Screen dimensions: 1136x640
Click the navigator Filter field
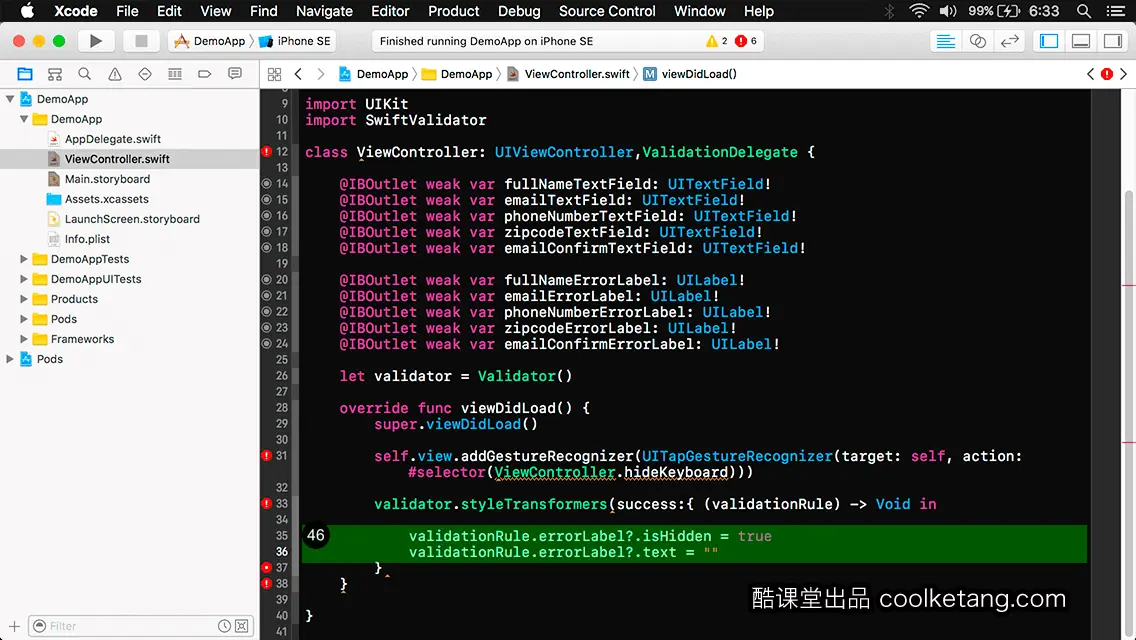point(141,626)
